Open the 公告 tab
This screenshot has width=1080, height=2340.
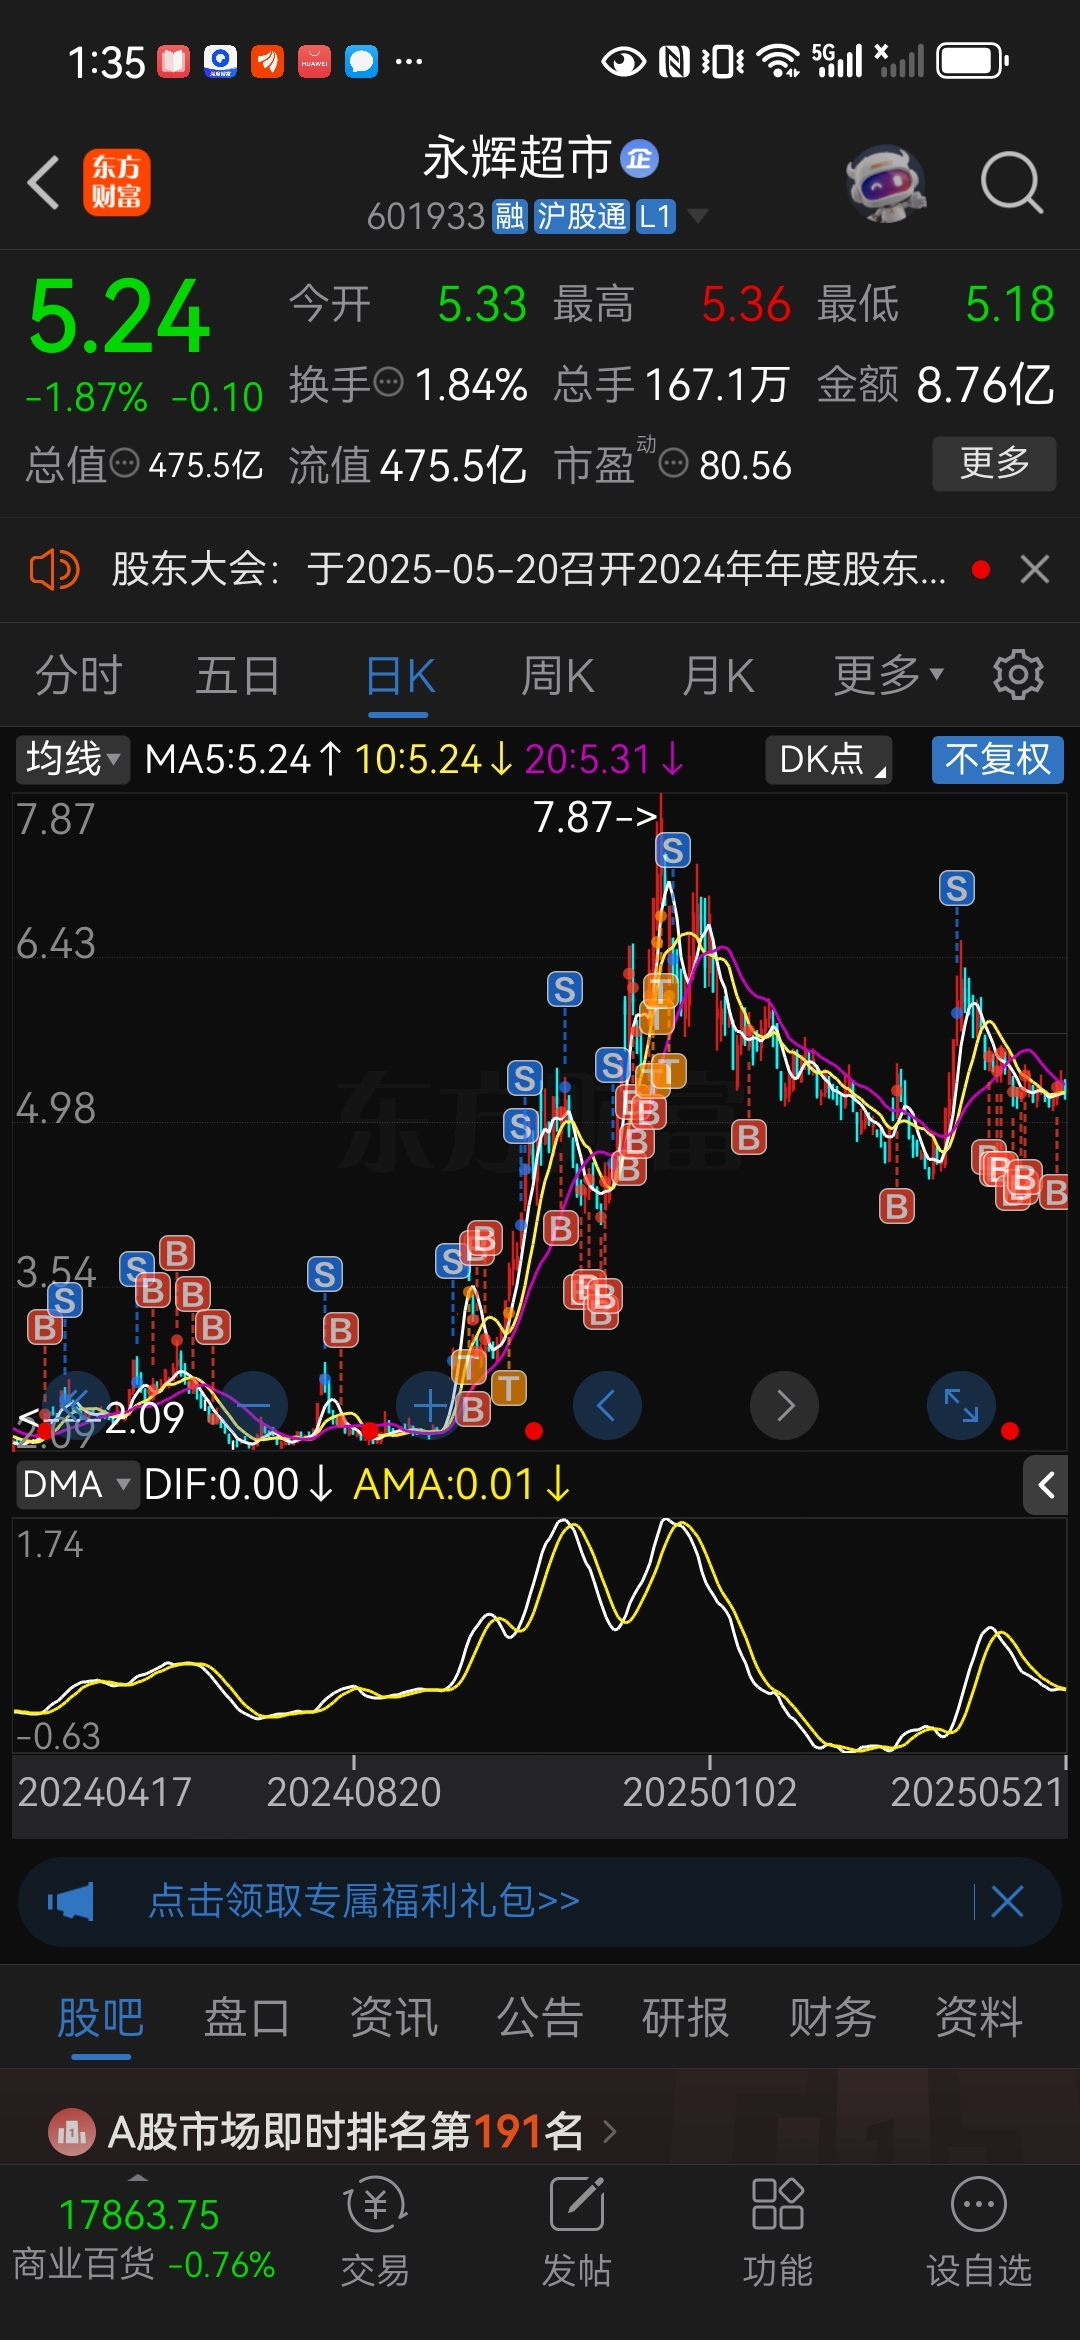click(x=540, y=2017)
